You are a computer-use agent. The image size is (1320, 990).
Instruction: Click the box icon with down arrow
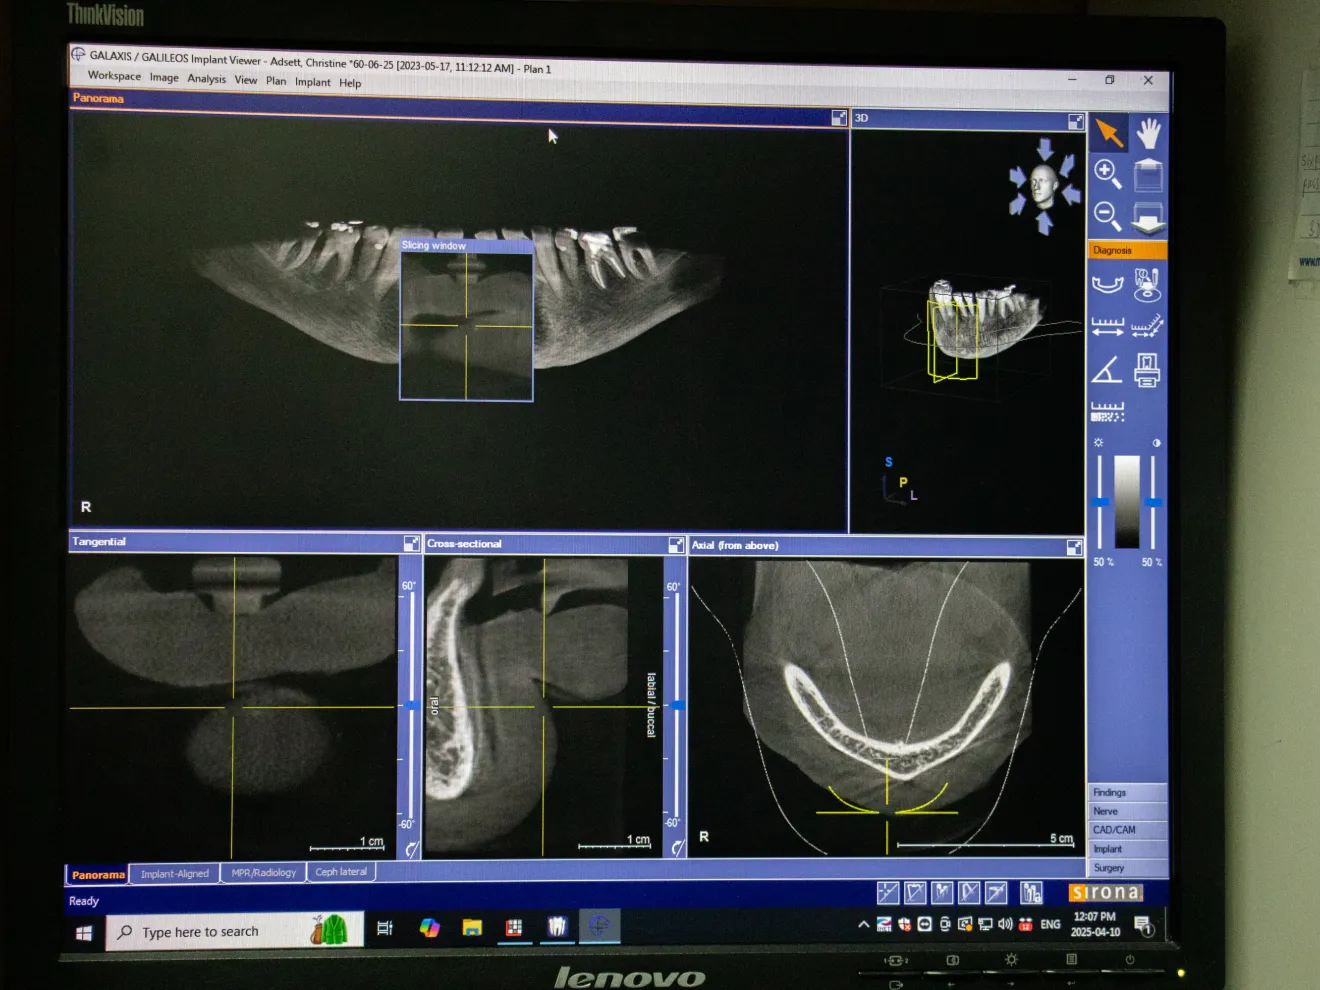tap(1148, 217)
